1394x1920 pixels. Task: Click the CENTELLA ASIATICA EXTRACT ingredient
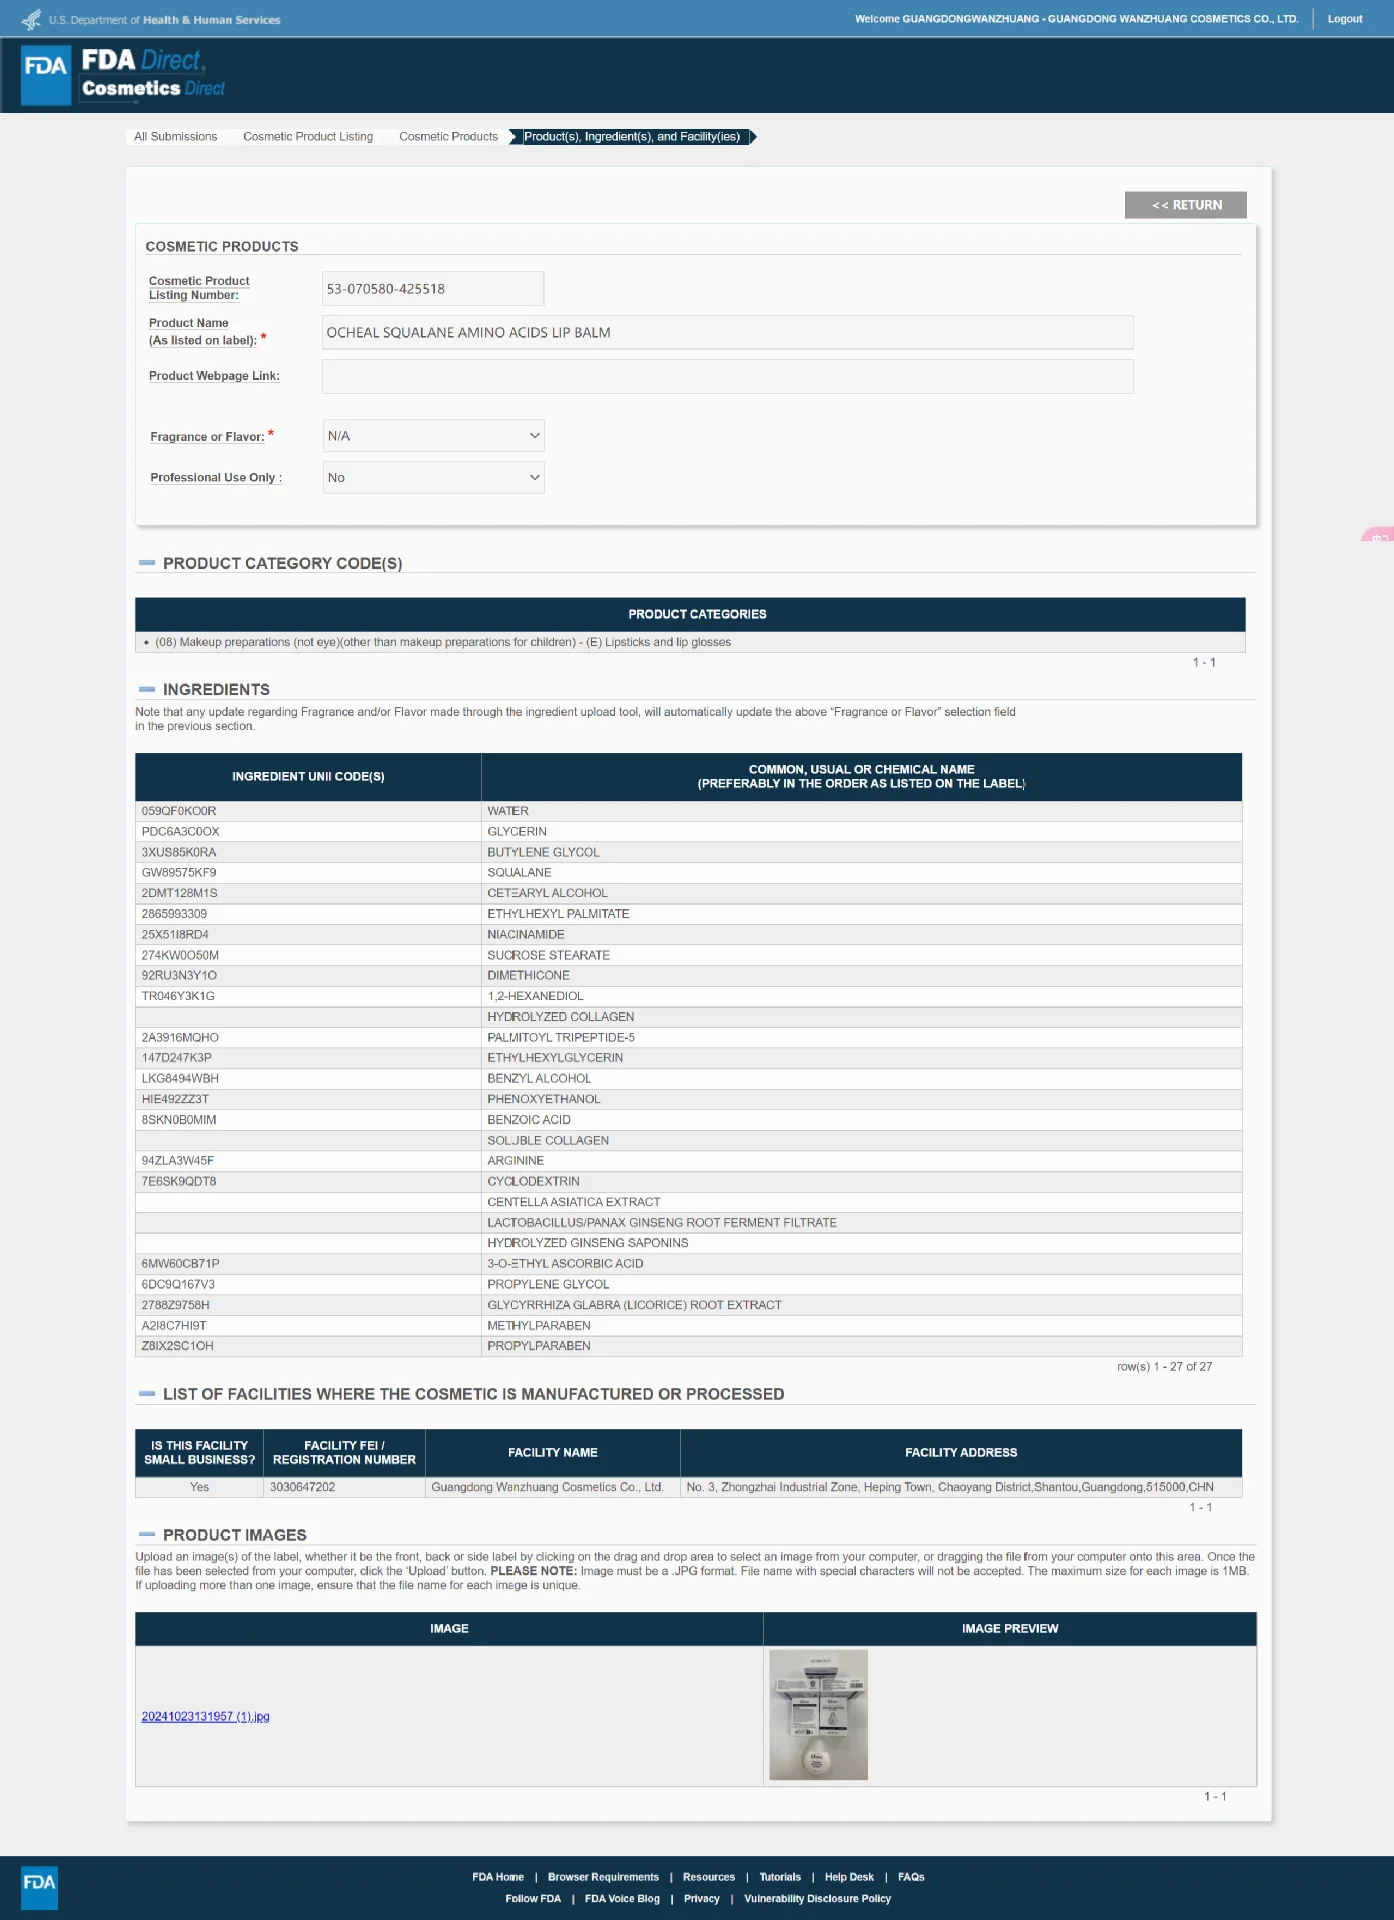tap(574, 1202)
